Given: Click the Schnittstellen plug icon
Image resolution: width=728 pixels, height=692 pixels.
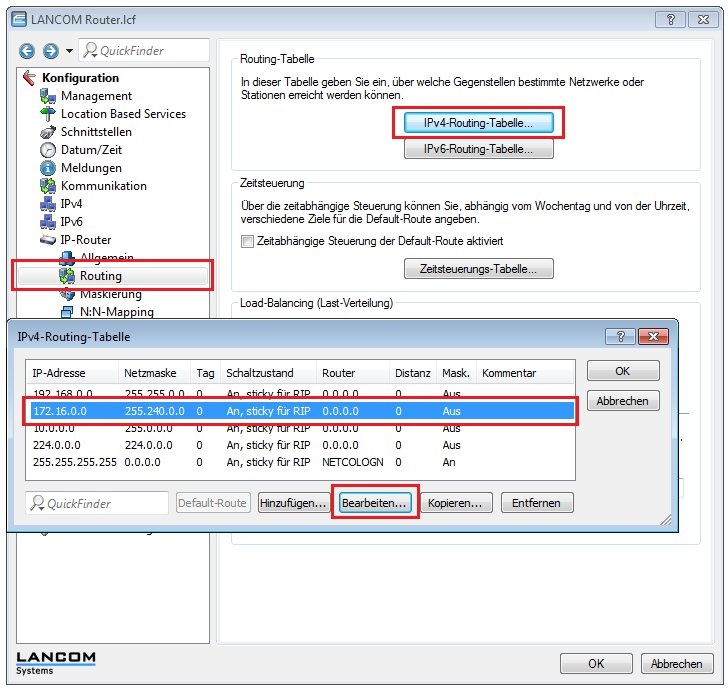Looking at the screenshot, I should coord(48,132).
